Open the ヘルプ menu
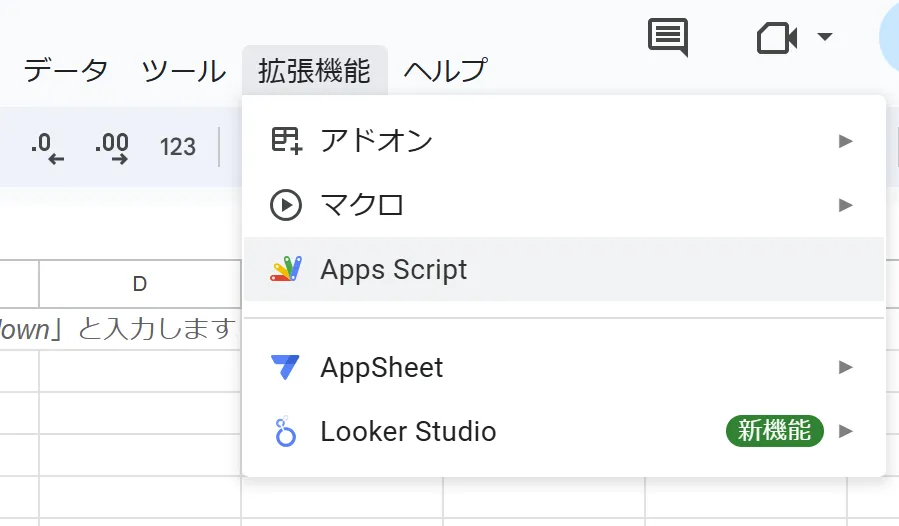The height and width of the screenshot is (526, 899). click(x=445, y=71)
